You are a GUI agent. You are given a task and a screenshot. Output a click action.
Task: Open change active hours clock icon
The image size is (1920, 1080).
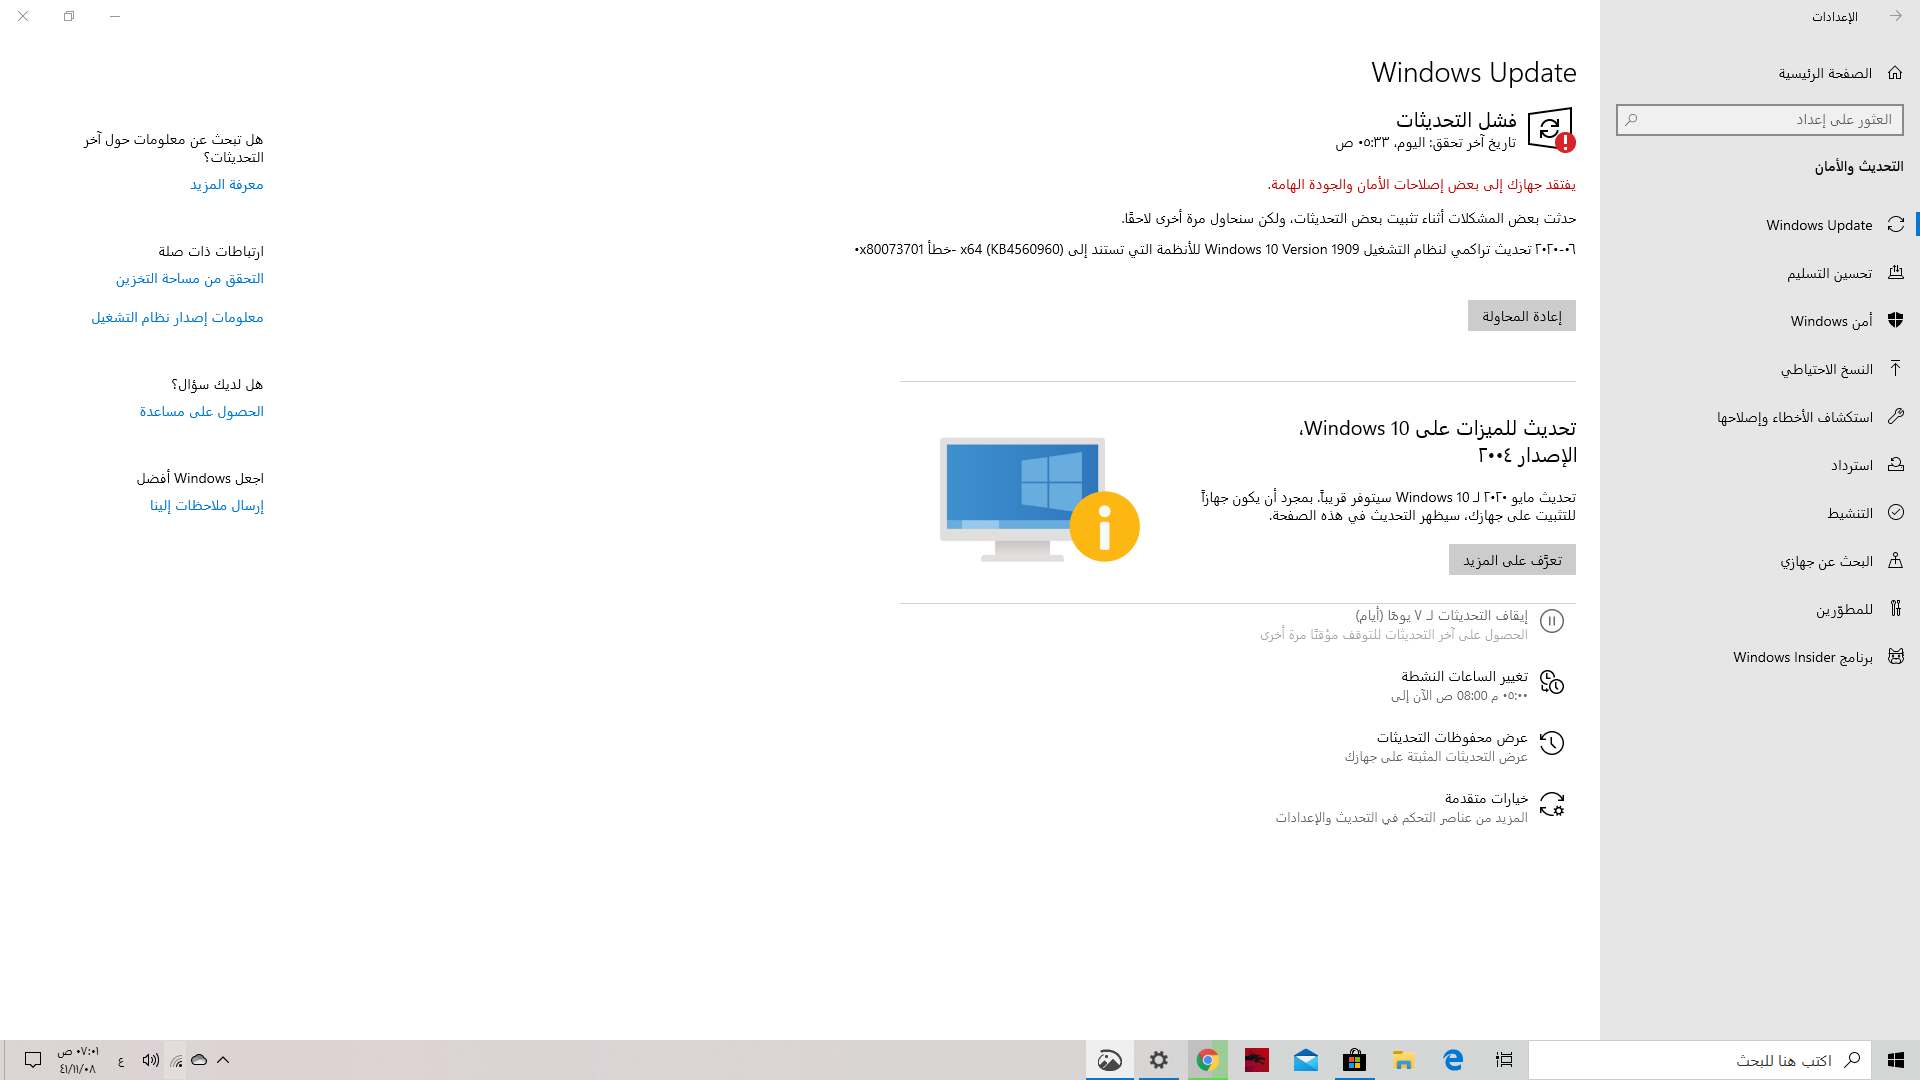[x=1552, y=683]
